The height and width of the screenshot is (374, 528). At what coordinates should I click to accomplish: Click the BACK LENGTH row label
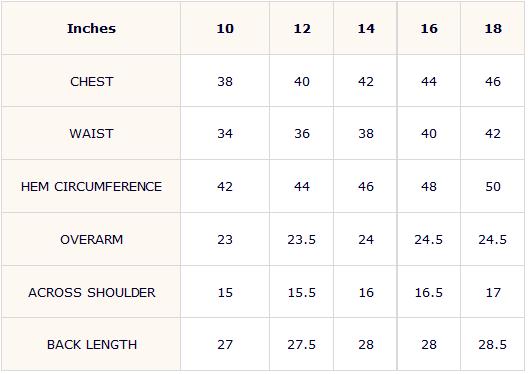pyautogui.click(x=92, y=345)
